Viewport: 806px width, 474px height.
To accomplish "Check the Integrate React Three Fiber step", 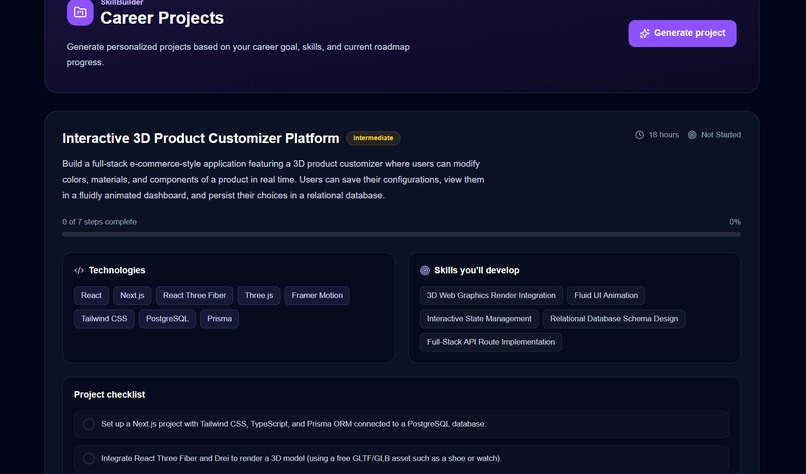I will point(89,459).
